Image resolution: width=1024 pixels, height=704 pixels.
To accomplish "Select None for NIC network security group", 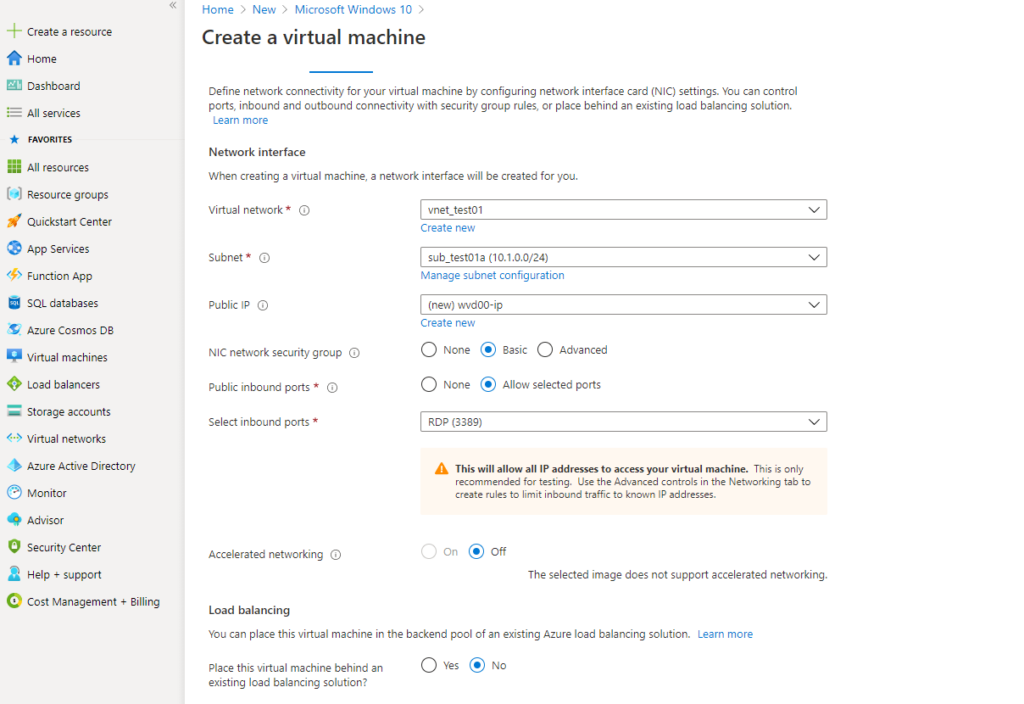I will click(428, 350).
